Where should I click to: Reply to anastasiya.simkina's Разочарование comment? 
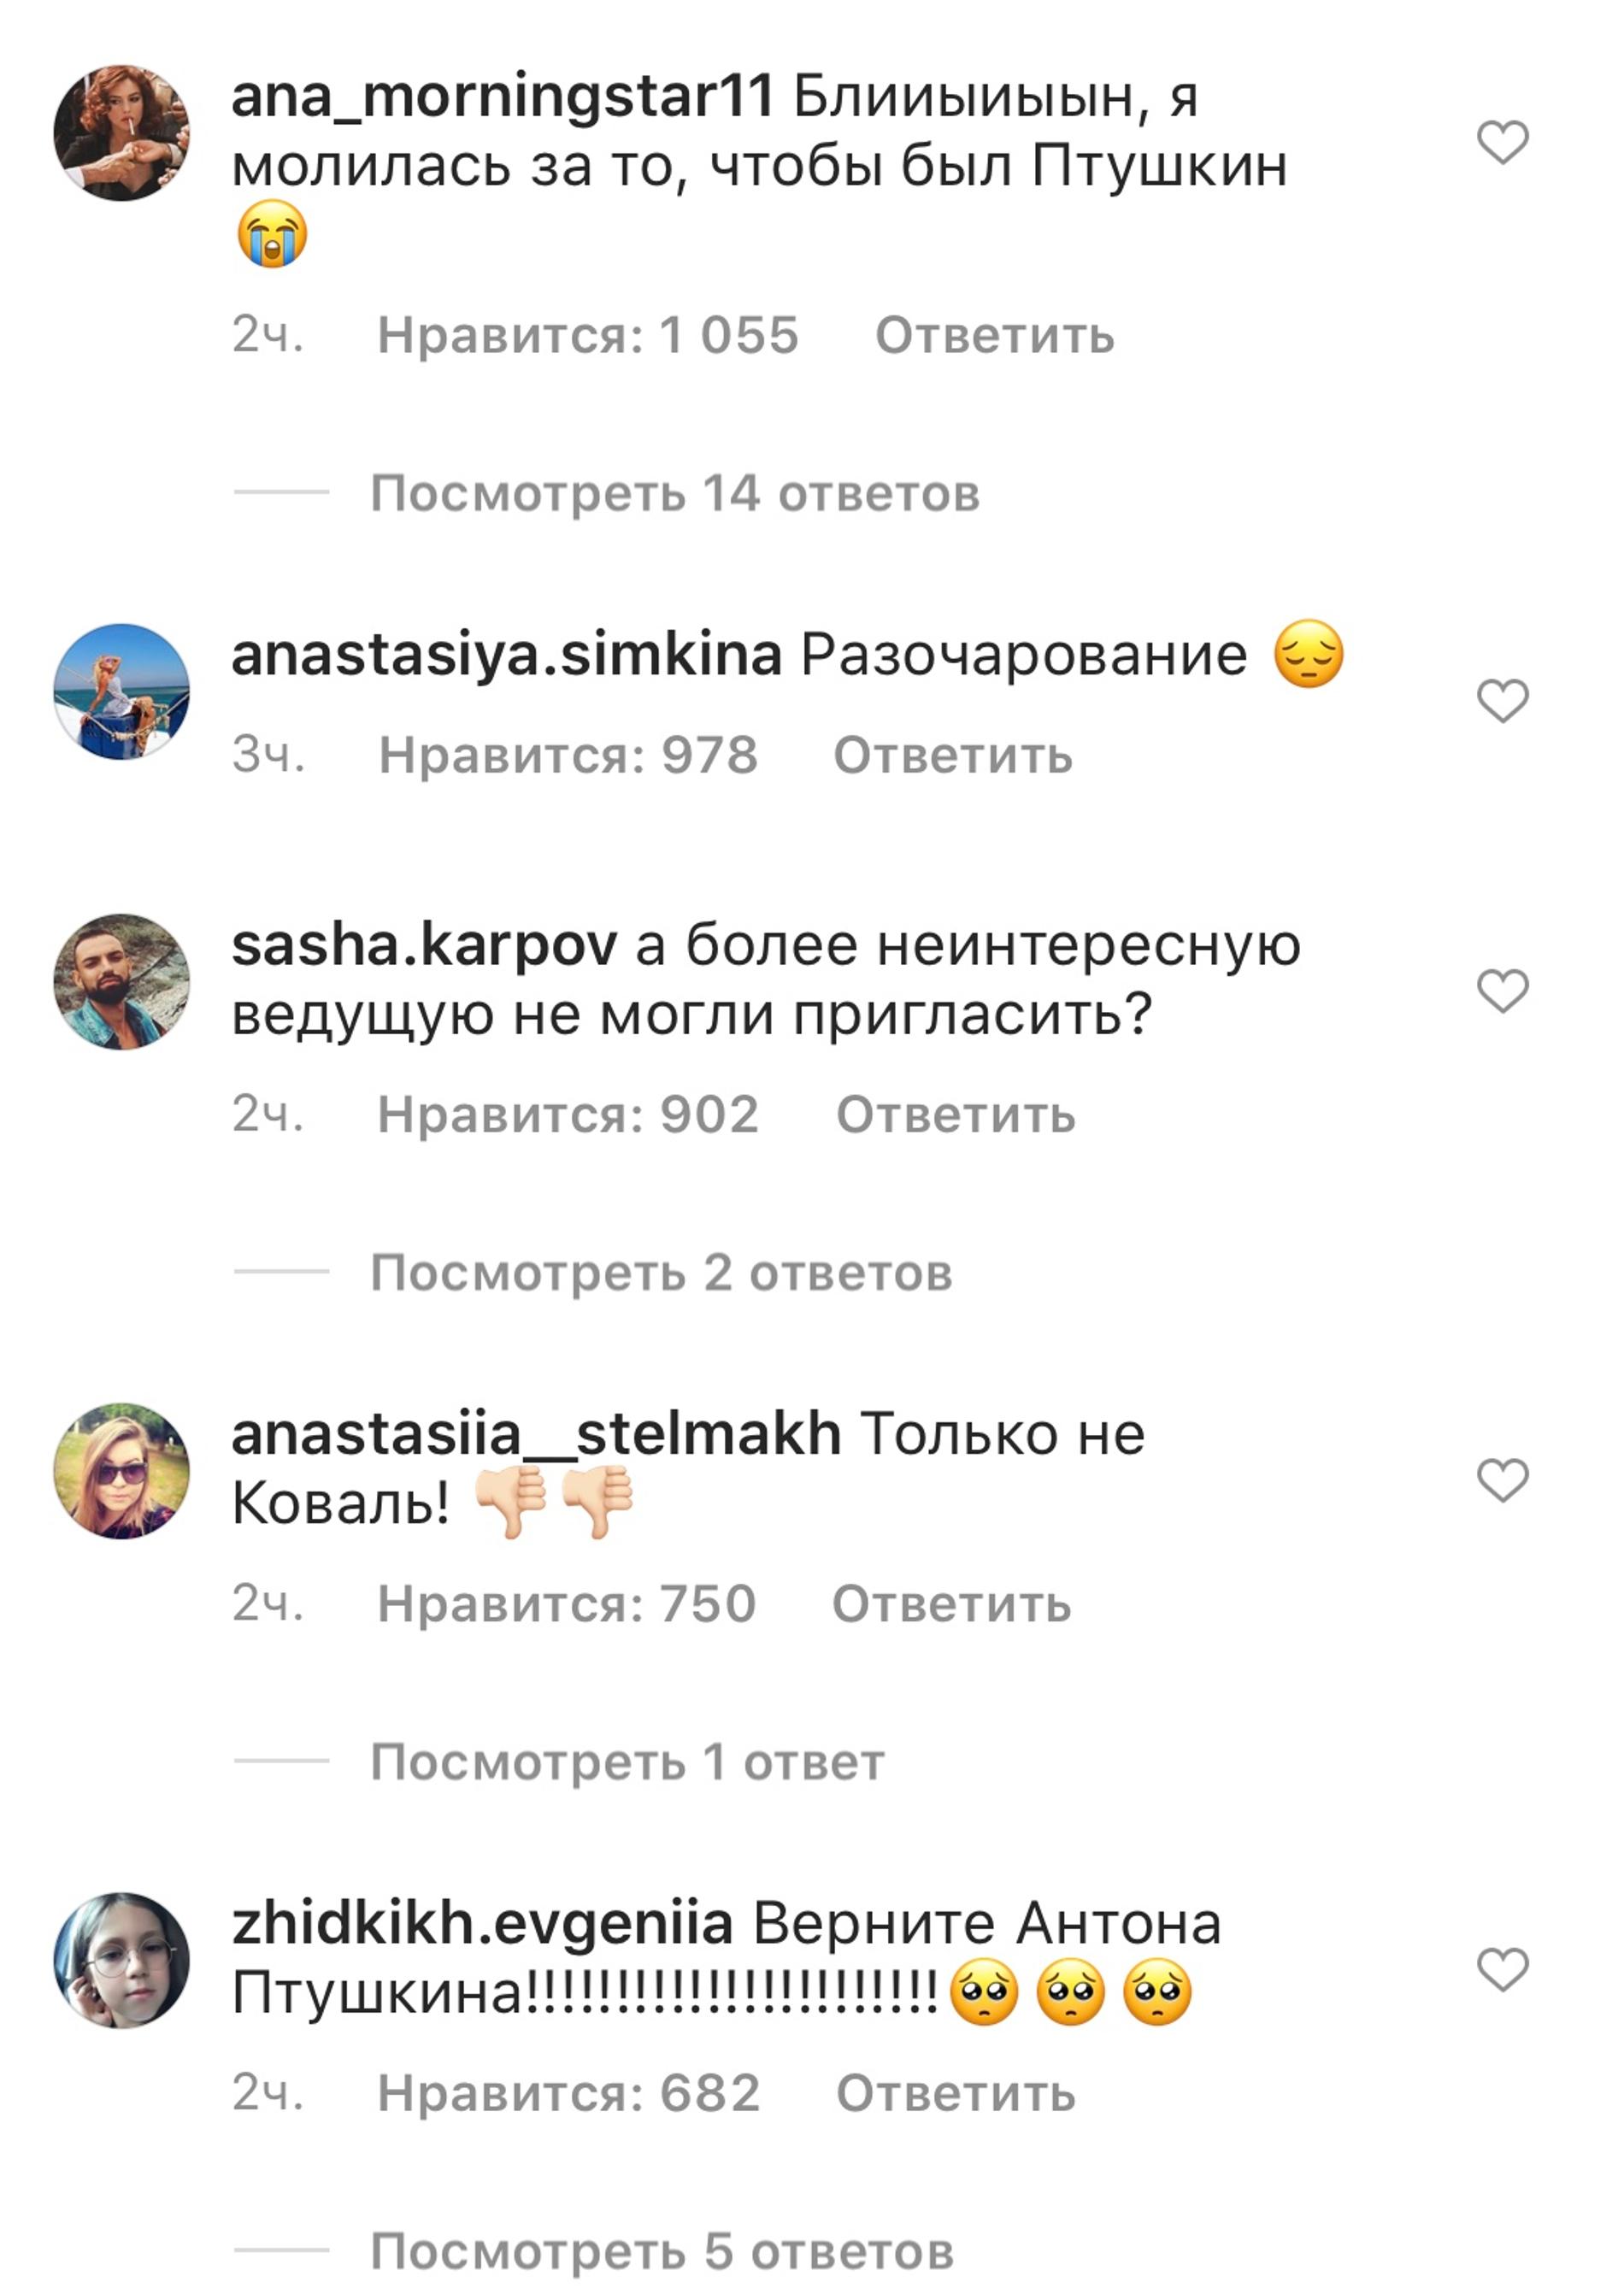(x=952, y=755)
